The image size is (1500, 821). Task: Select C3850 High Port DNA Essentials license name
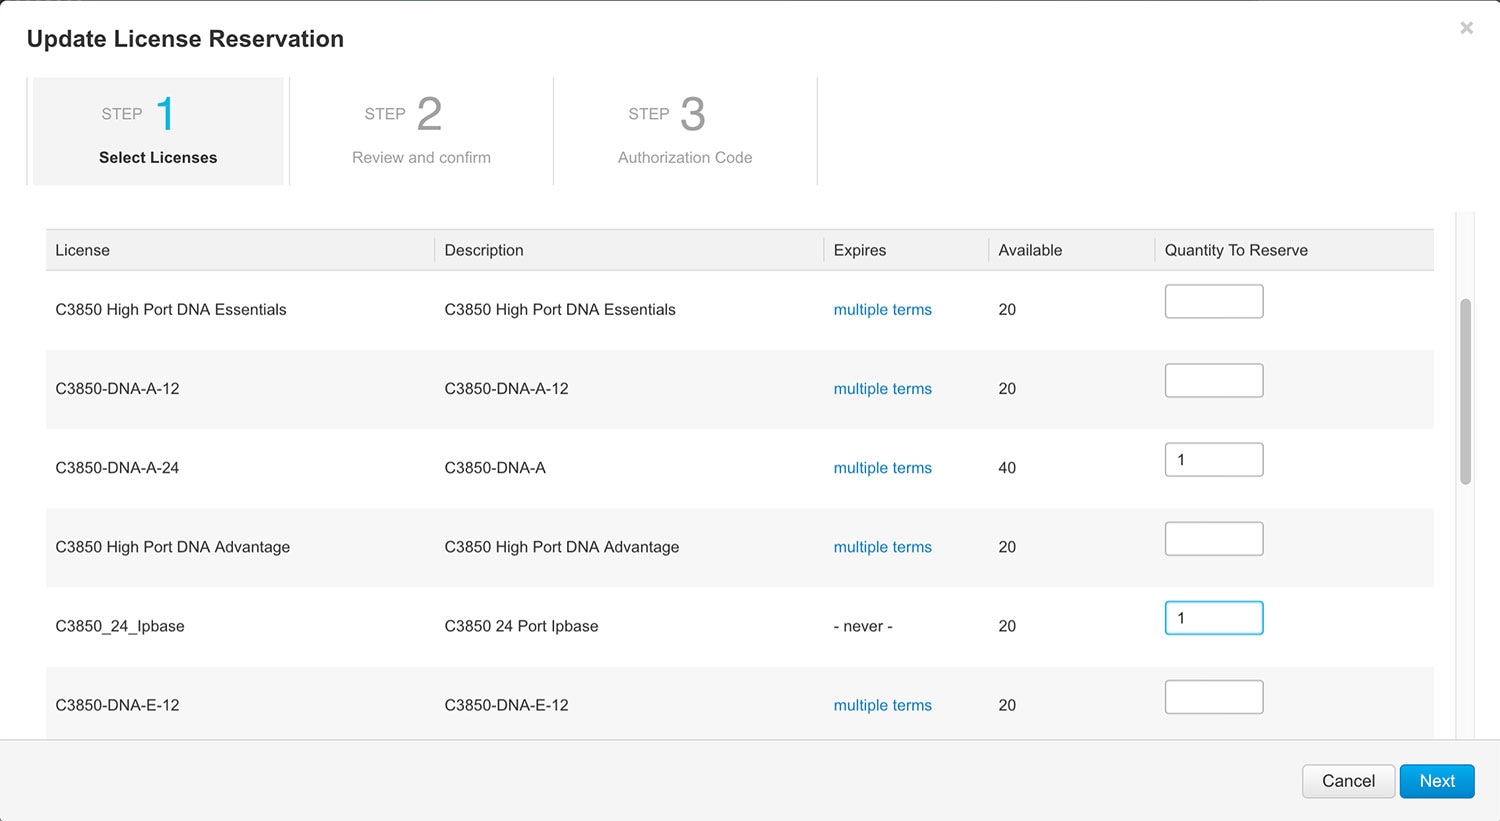(x=171, y=310)
